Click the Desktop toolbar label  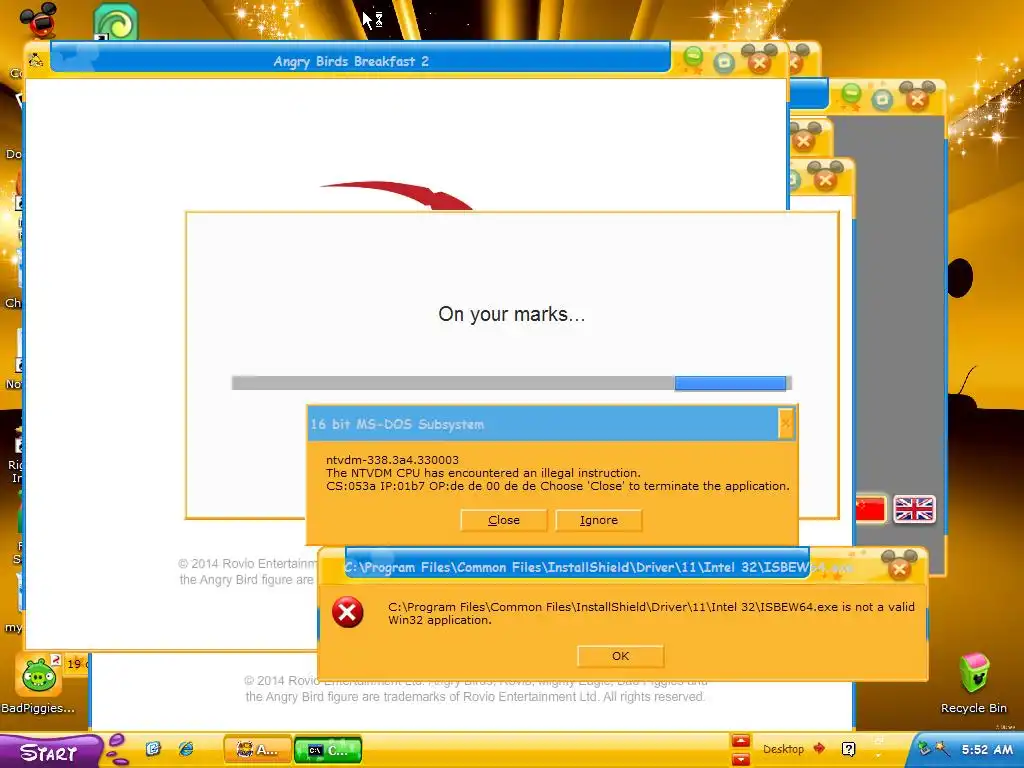point(783,749)
